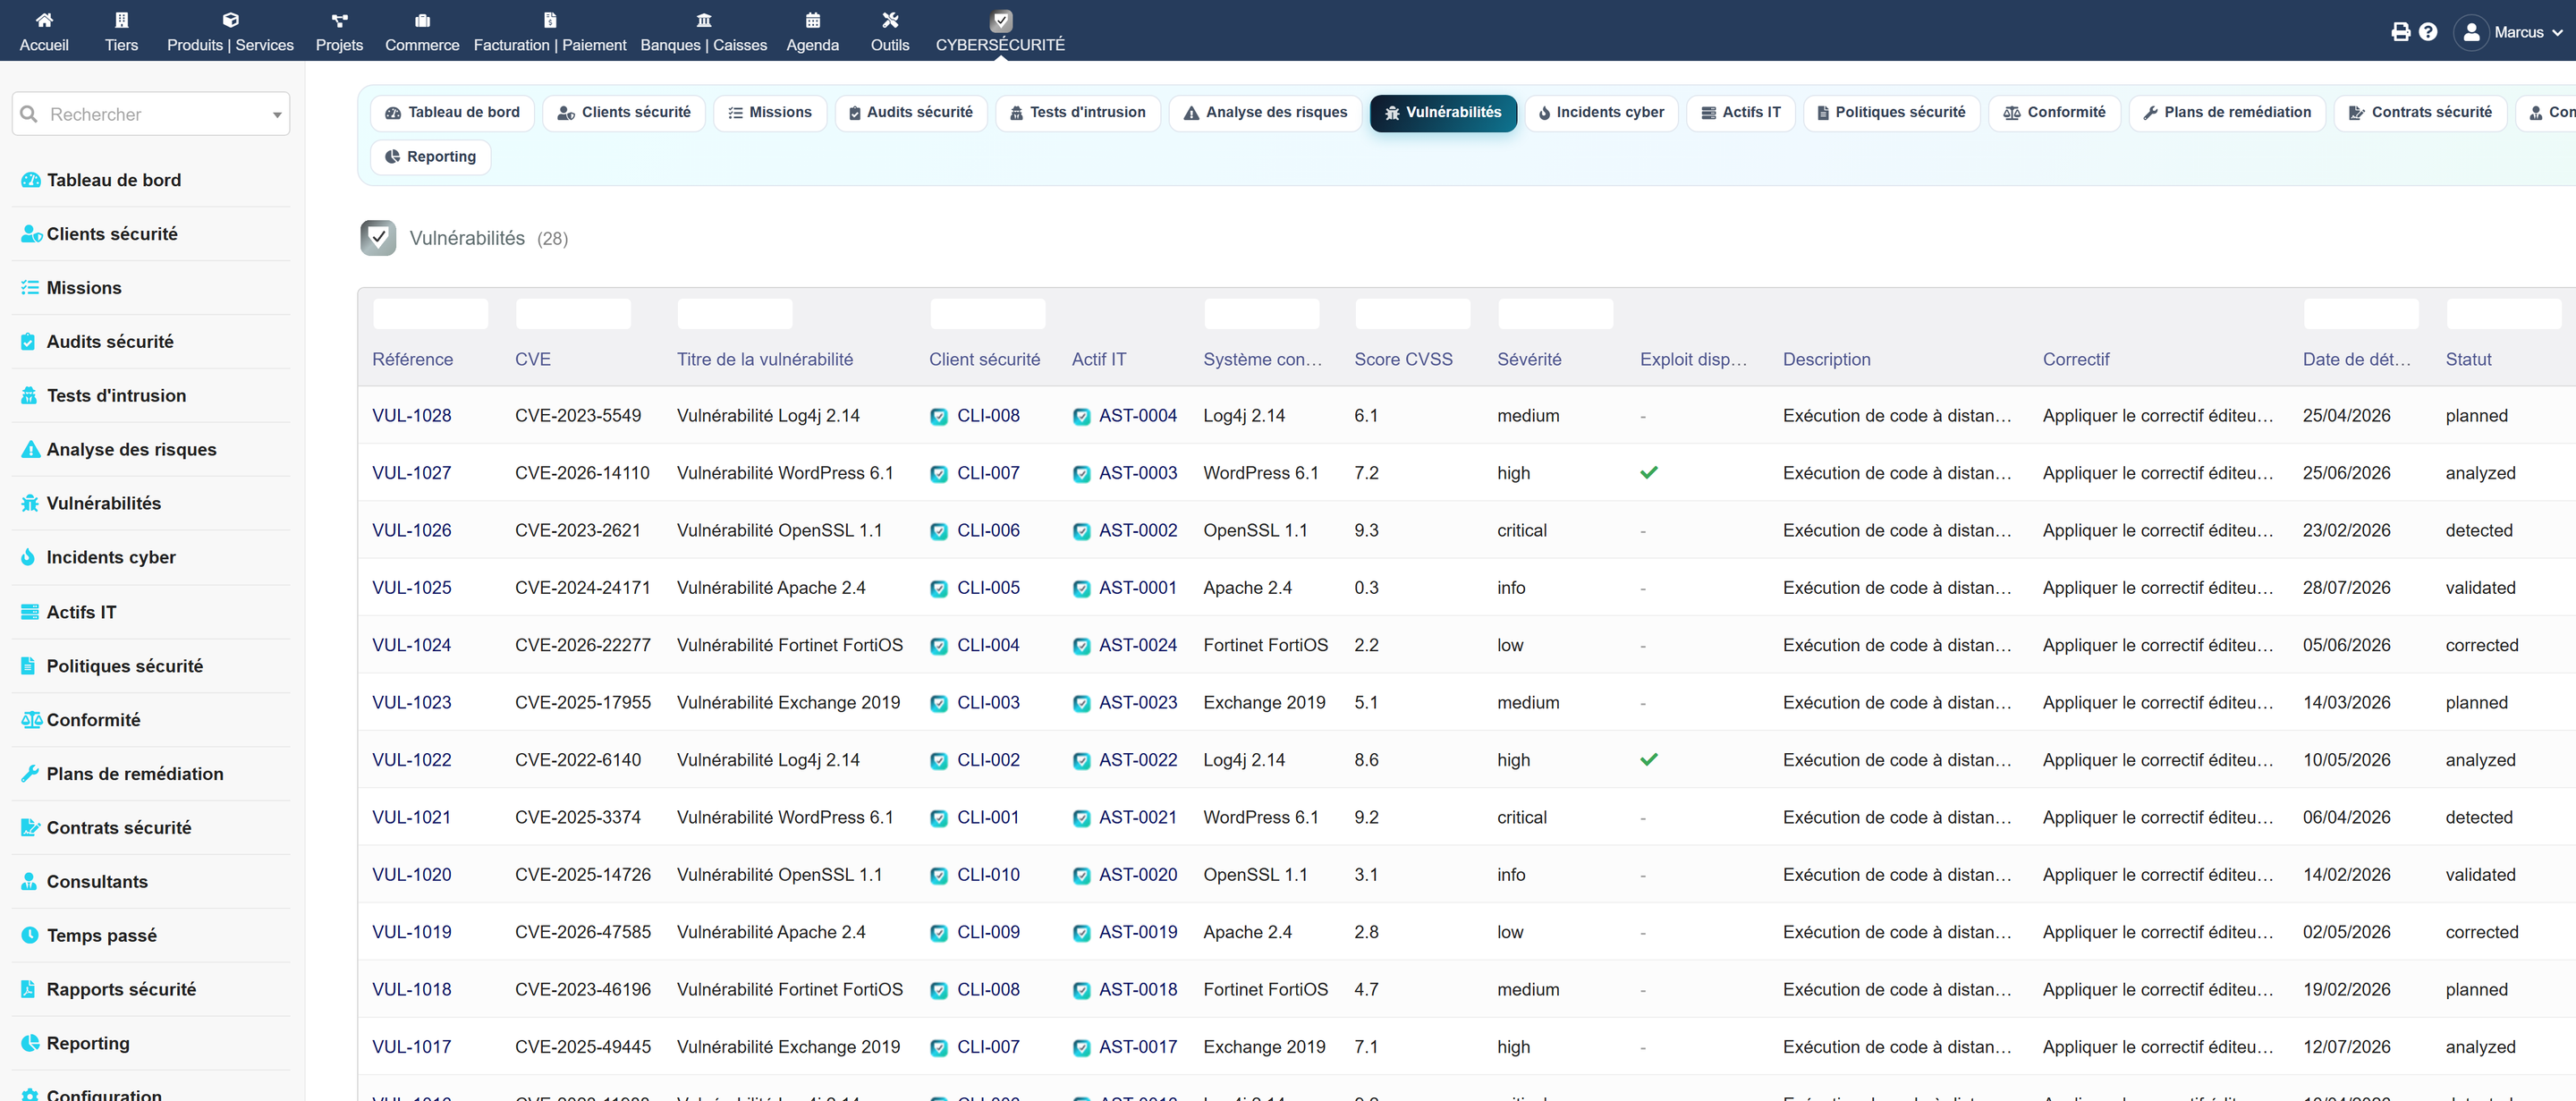
Task: Open the help question mark icon
Action: point(2428,32)
